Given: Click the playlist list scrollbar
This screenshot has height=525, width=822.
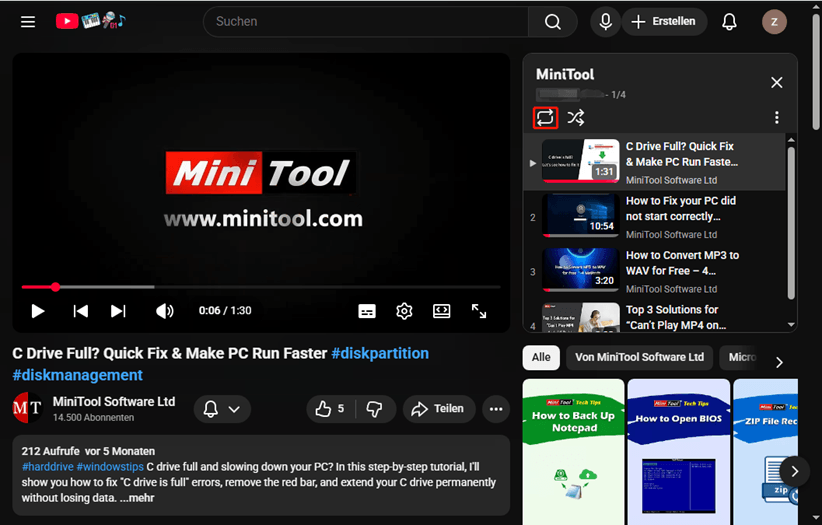Looking at the screenshot, I should [791, 223].
